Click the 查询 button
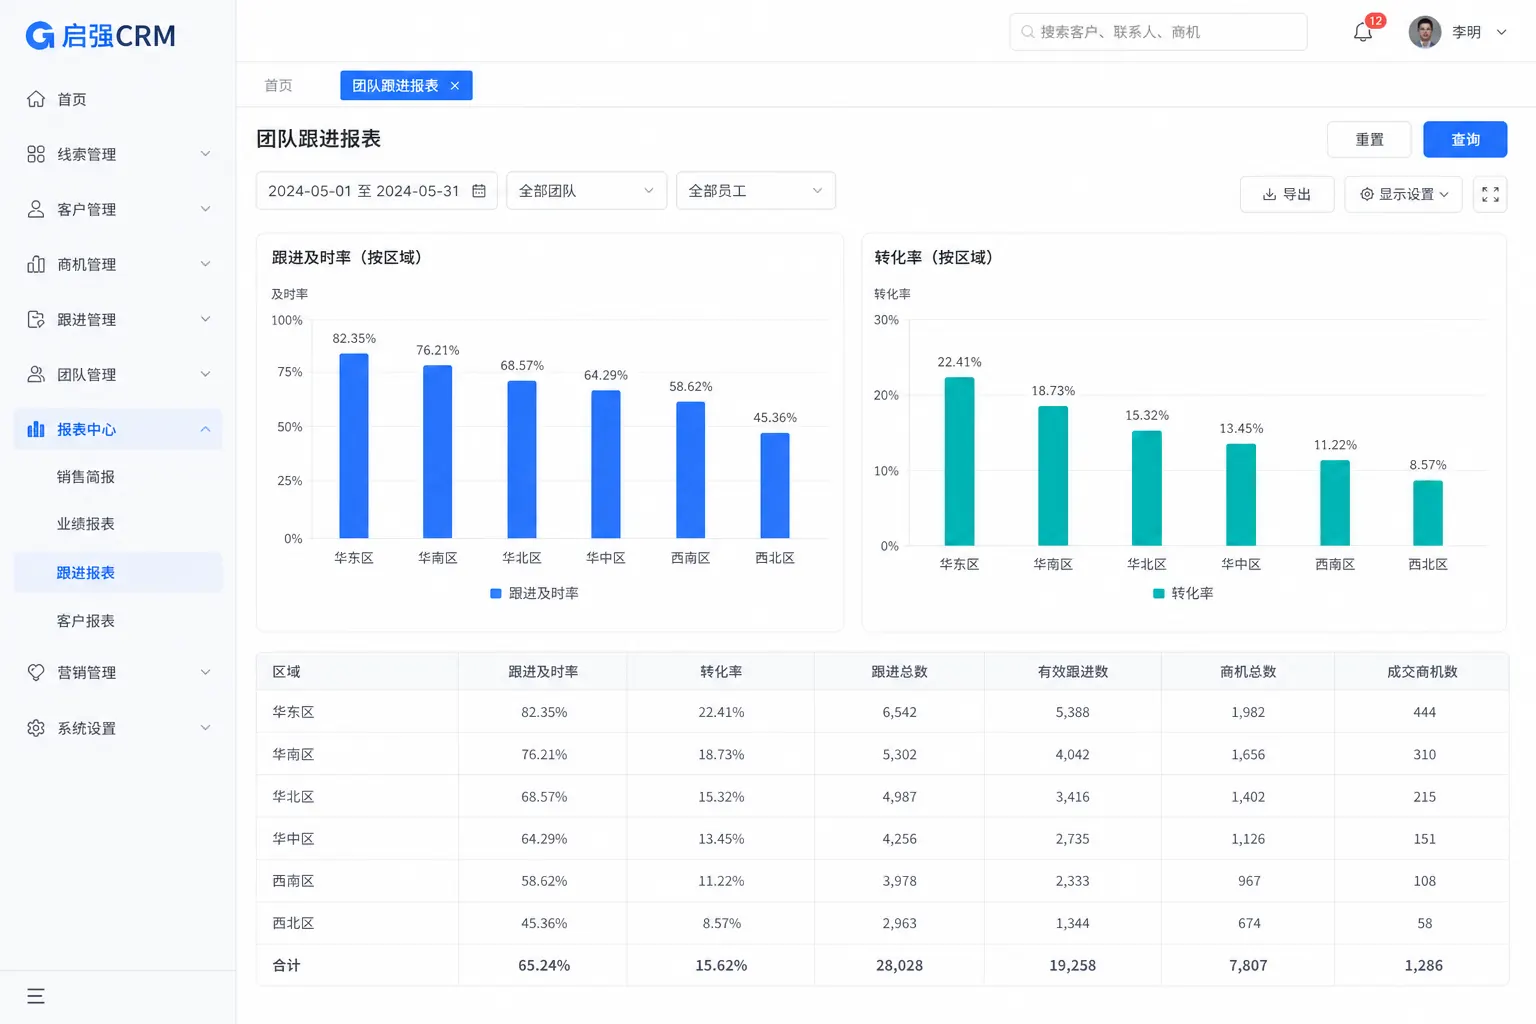The height and width of the screenshot is (1024, 1536). click(x=1465, y=140)
